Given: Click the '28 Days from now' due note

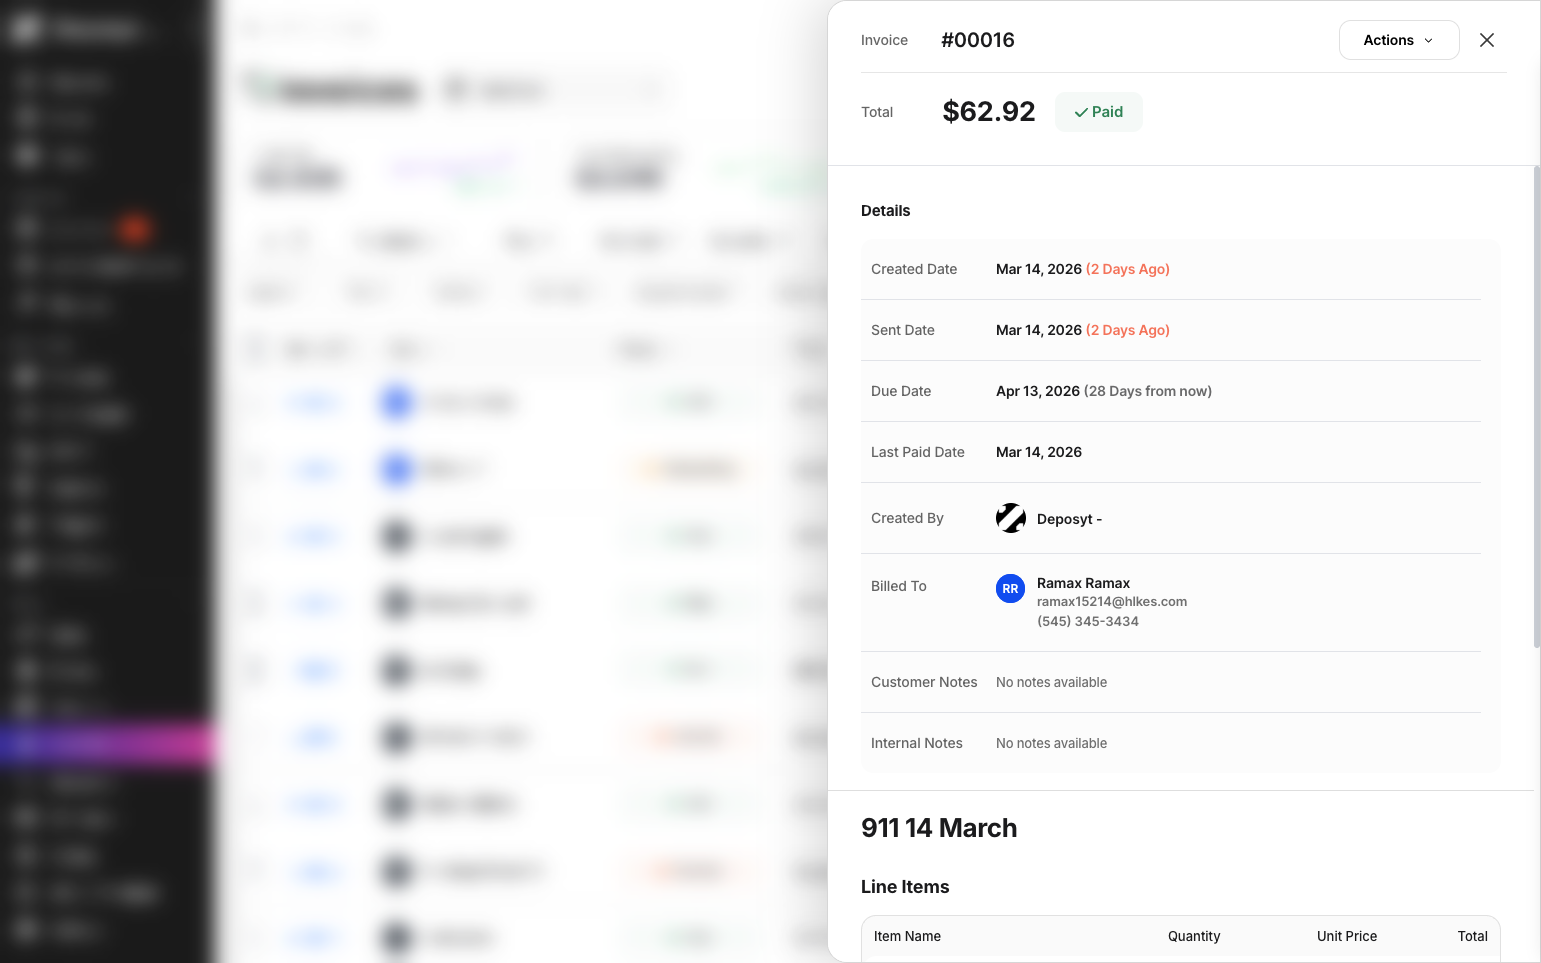Looking at the screenshot, I should tap(1148, 391).
